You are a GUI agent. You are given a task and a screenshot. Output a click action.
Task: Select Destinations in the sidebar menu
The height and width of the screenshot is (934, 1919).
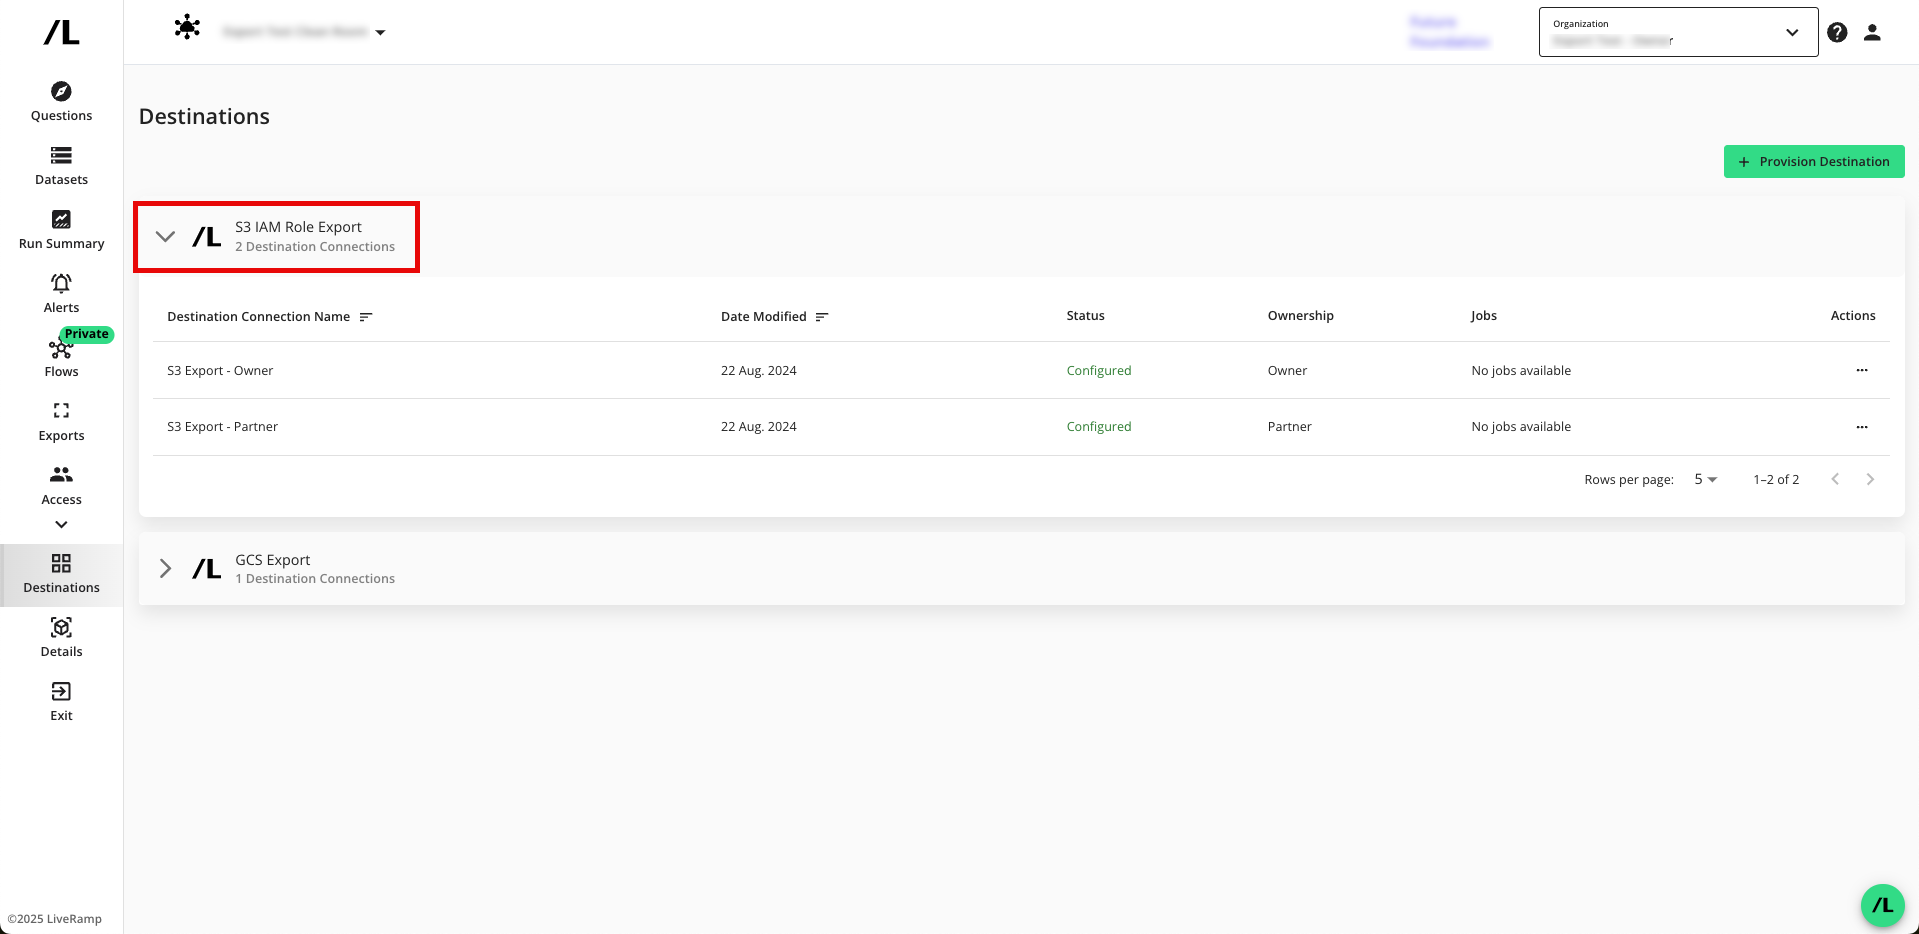61,574
